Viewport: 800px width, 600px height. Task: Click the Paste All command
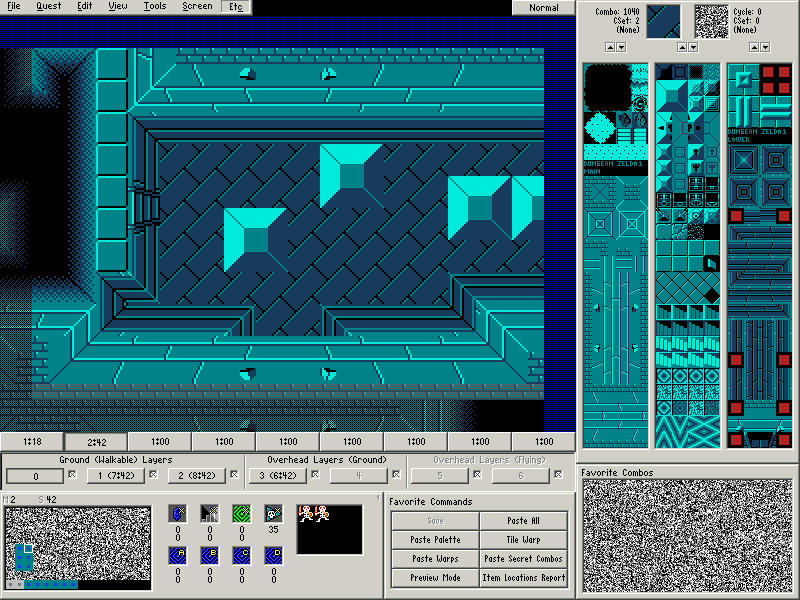[523, 521]
